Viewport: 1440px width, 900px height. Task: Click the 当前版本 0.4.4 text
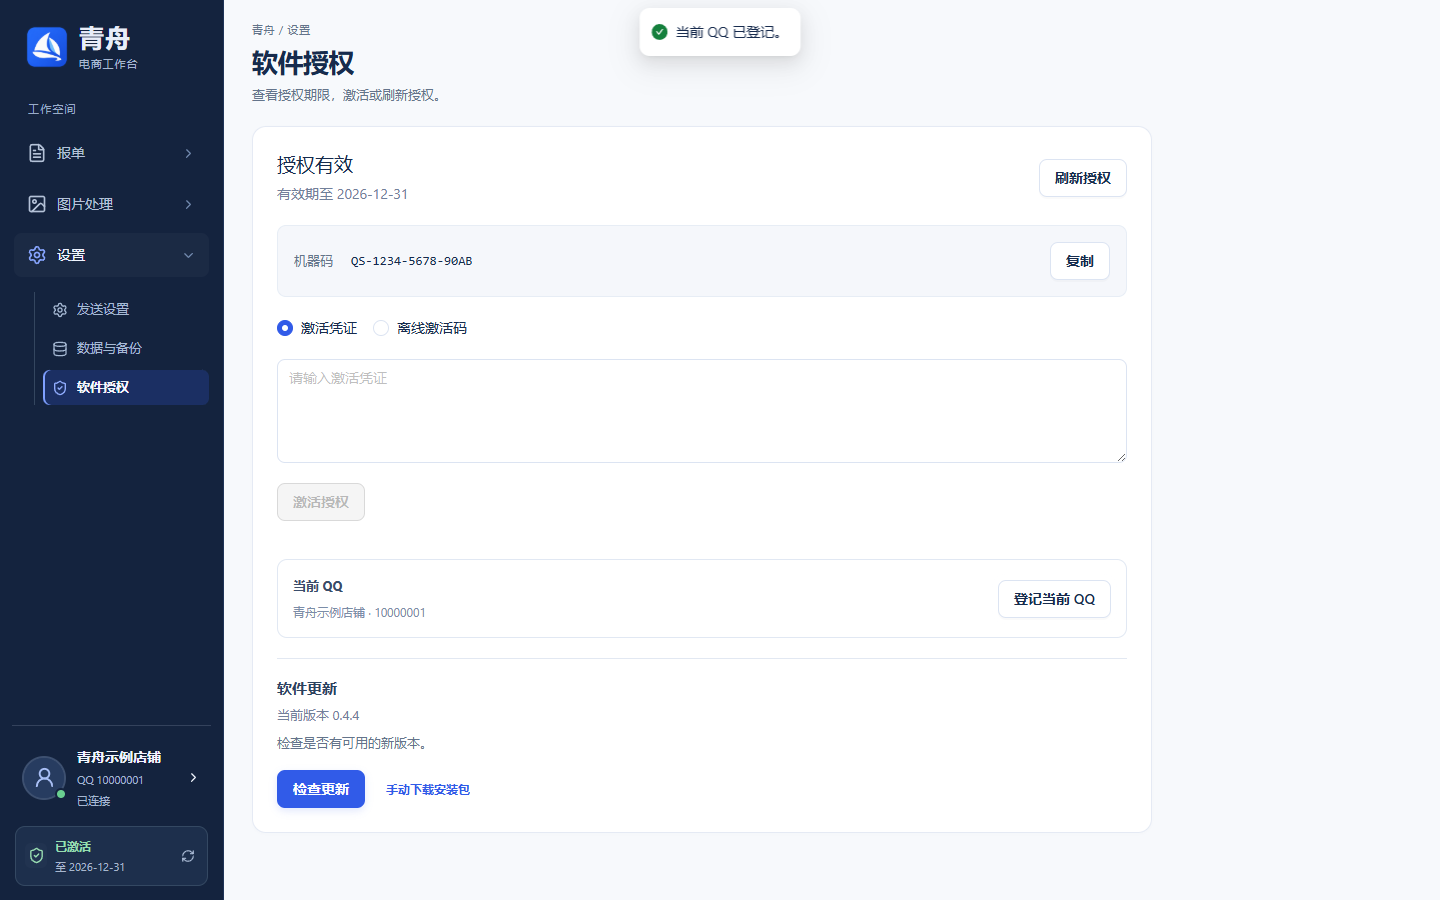coord(318,715)
